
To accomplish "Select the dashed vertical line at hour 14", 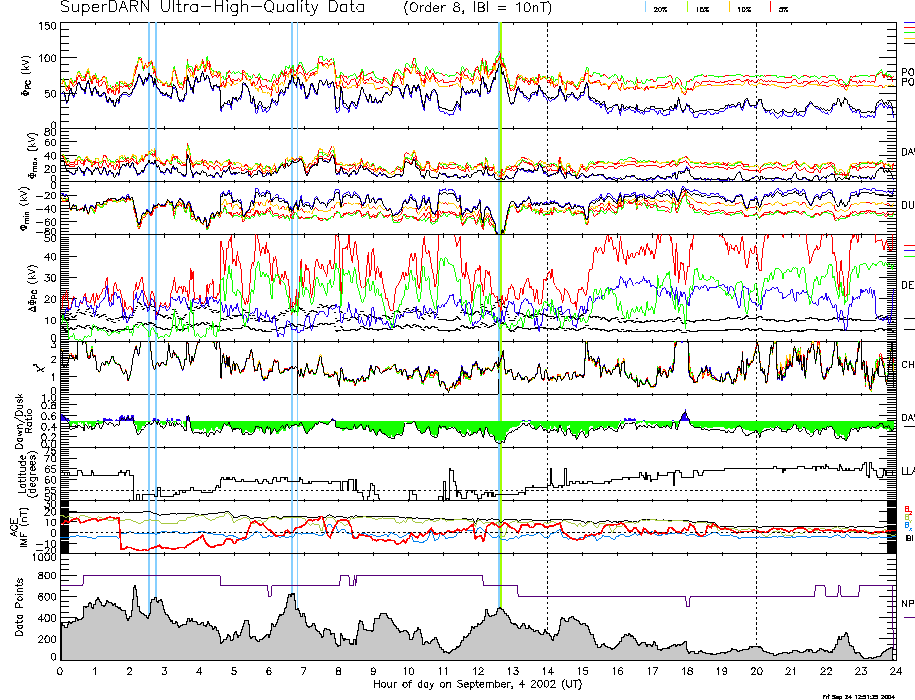I will pyautogui.click(x=547, y=300).
